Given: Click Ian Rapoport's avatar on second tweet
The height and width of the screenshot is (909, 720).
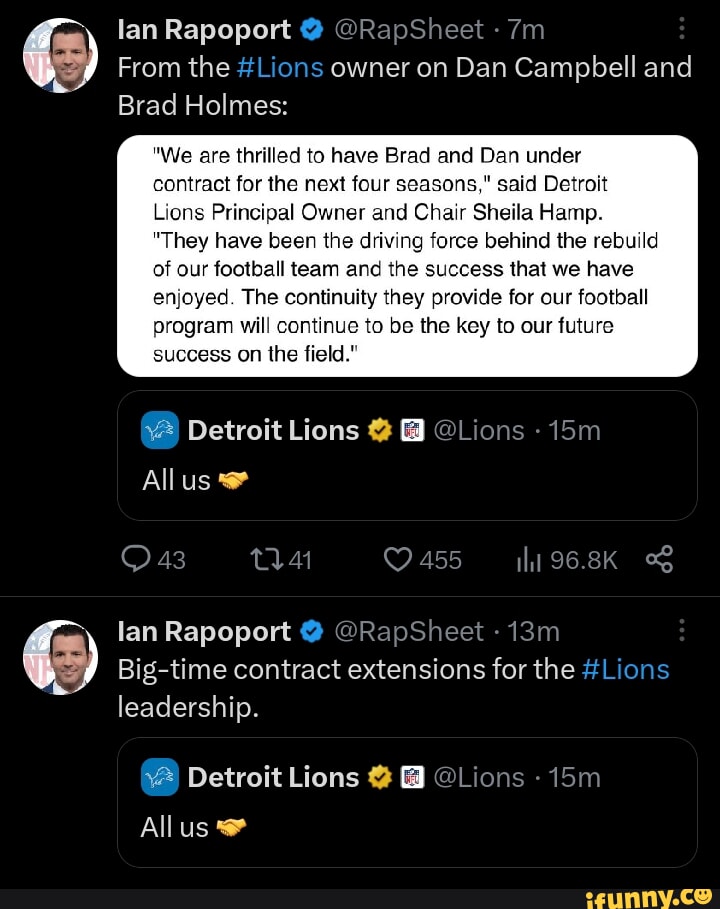Looking at the screenshot, I should (60, 657).
